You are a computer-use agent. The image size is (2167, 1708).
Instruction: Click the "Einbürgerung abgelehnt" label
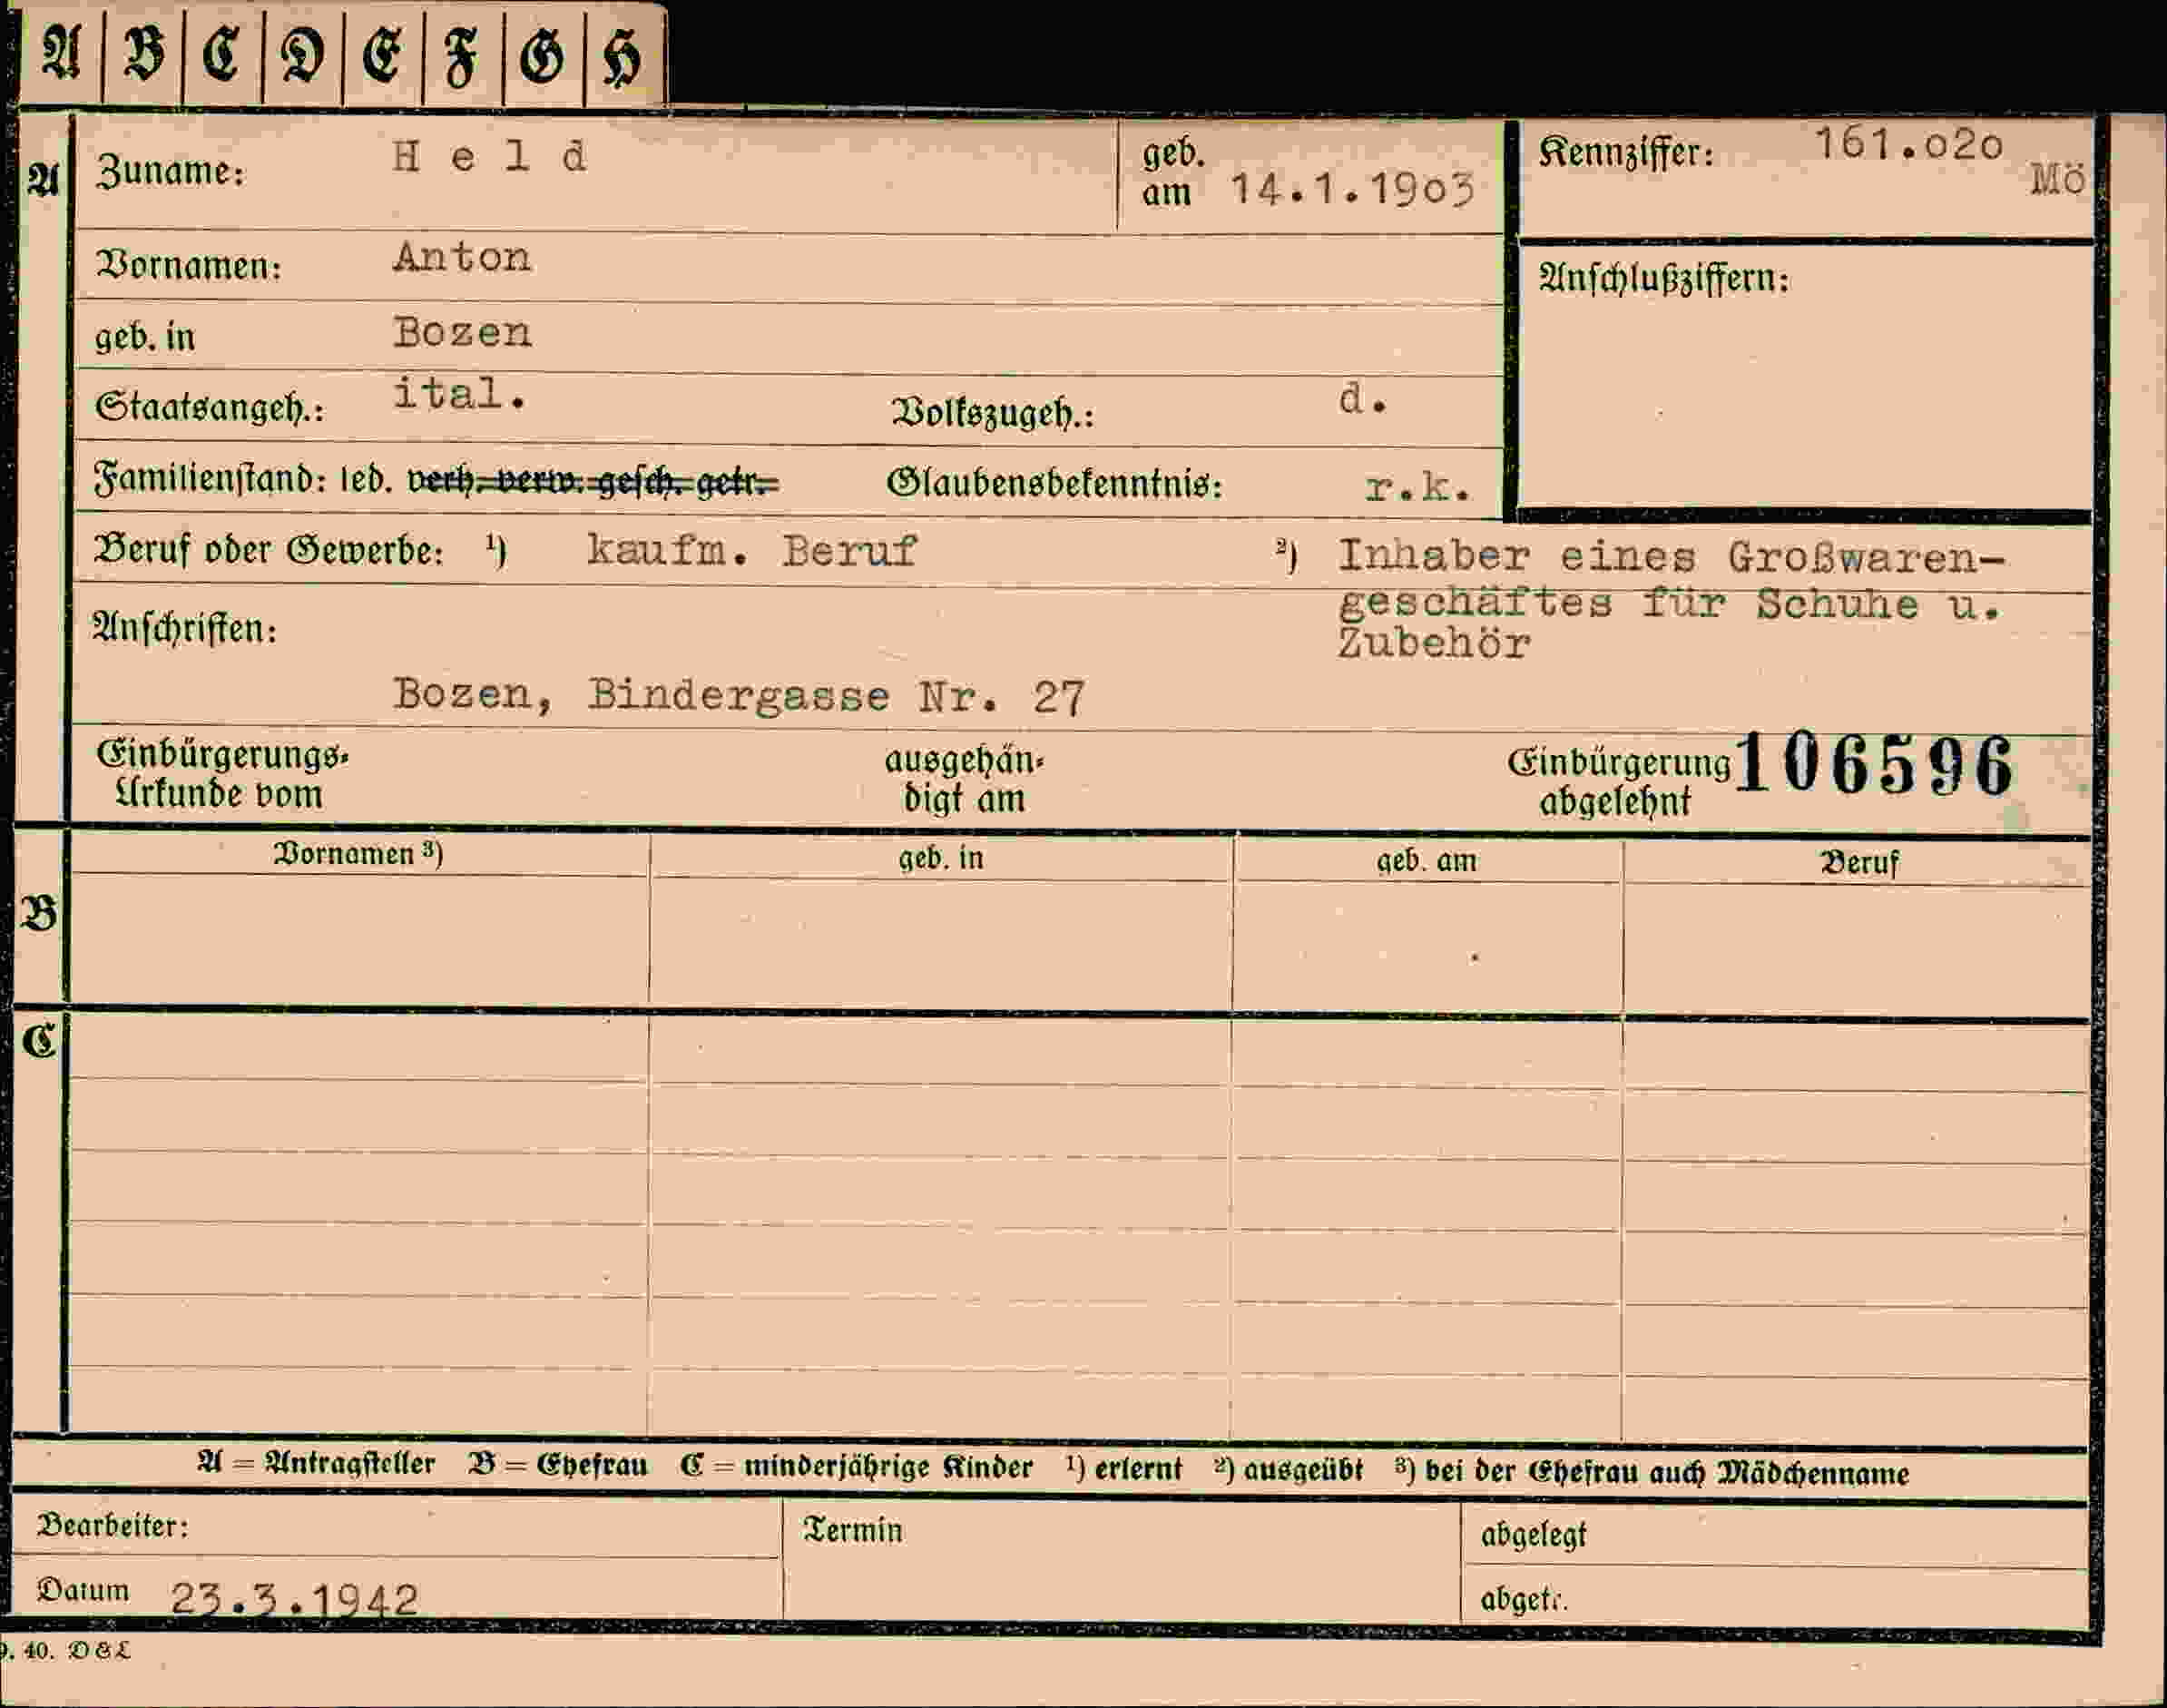1618,782
